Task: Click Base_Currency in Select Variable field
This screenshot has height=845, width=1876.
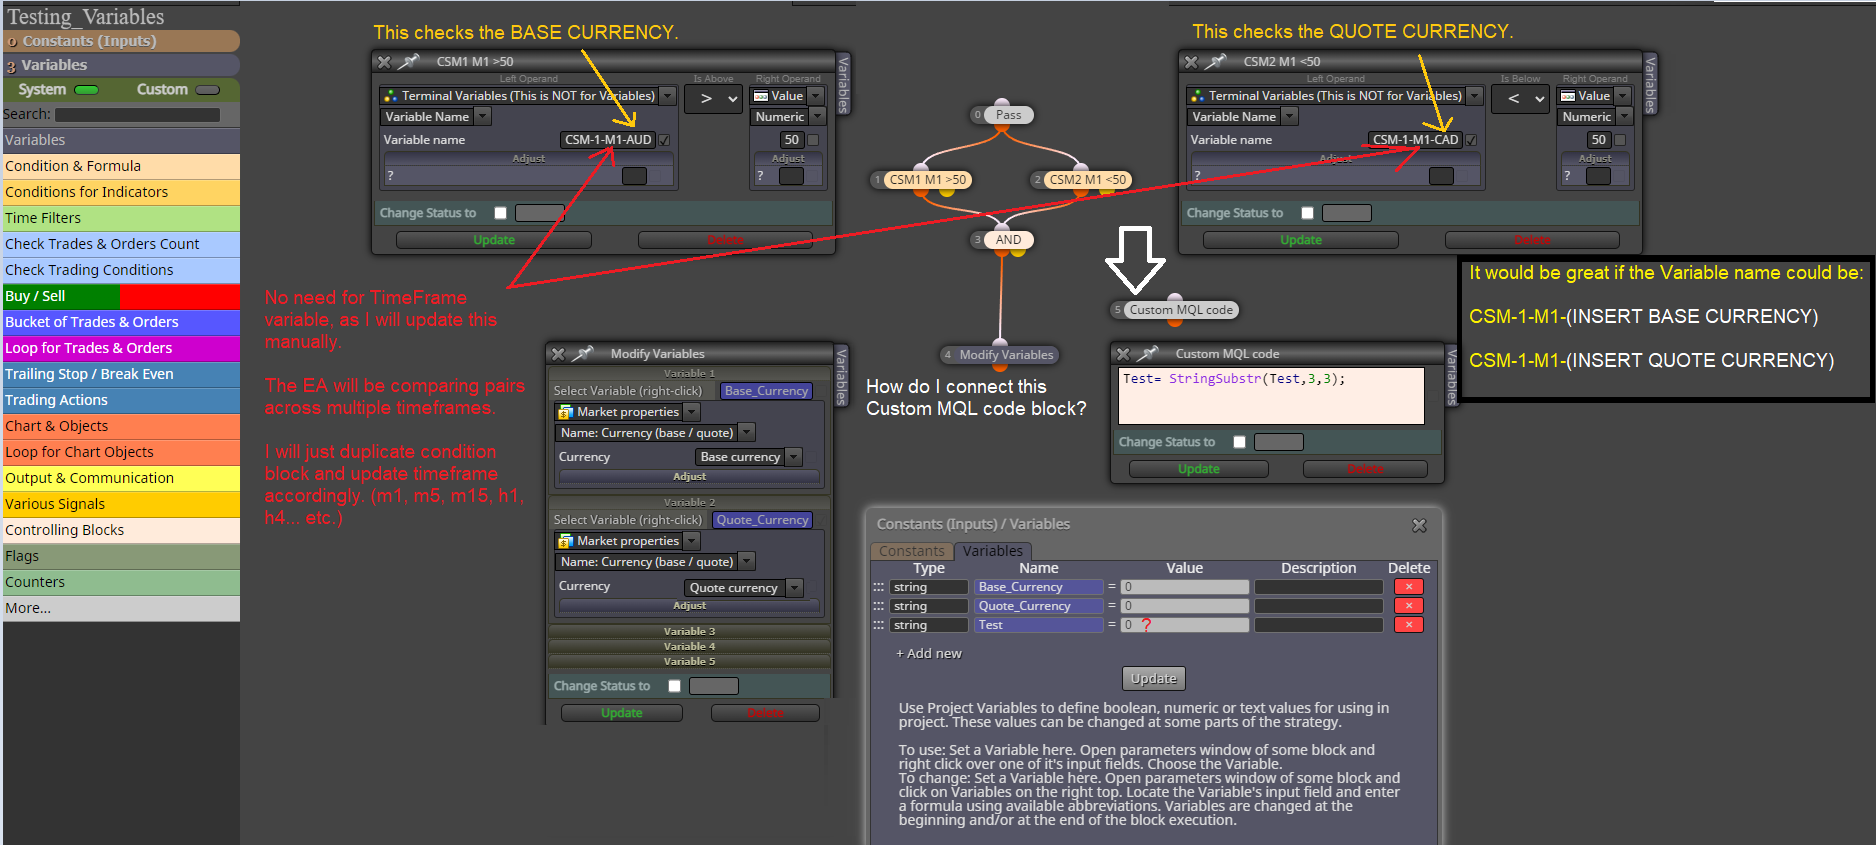Action: 767,391
